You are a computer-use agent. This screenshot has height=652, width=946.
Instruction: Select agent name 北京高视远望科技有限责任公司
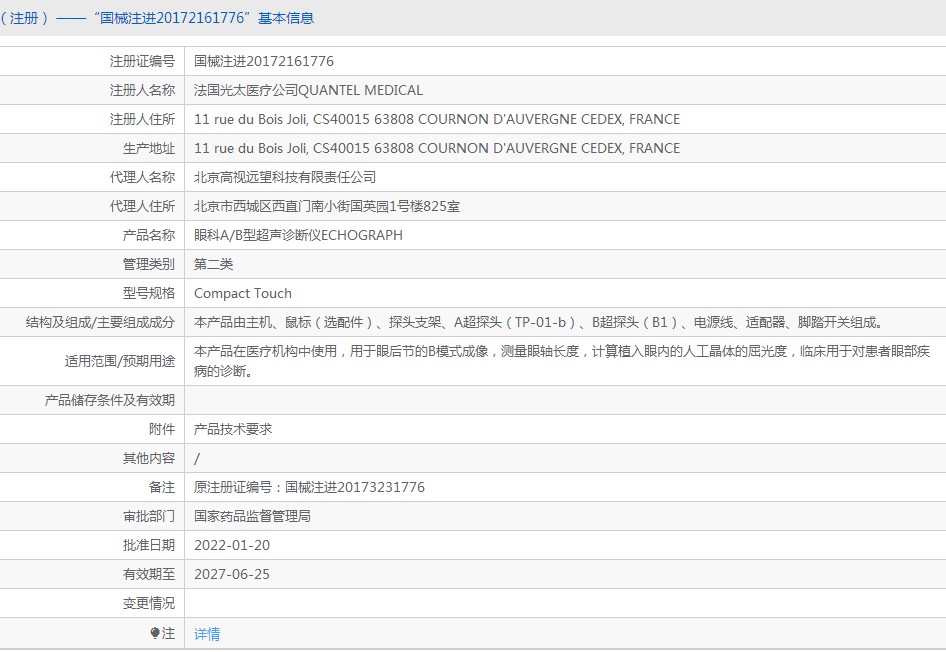click(285, 177)
